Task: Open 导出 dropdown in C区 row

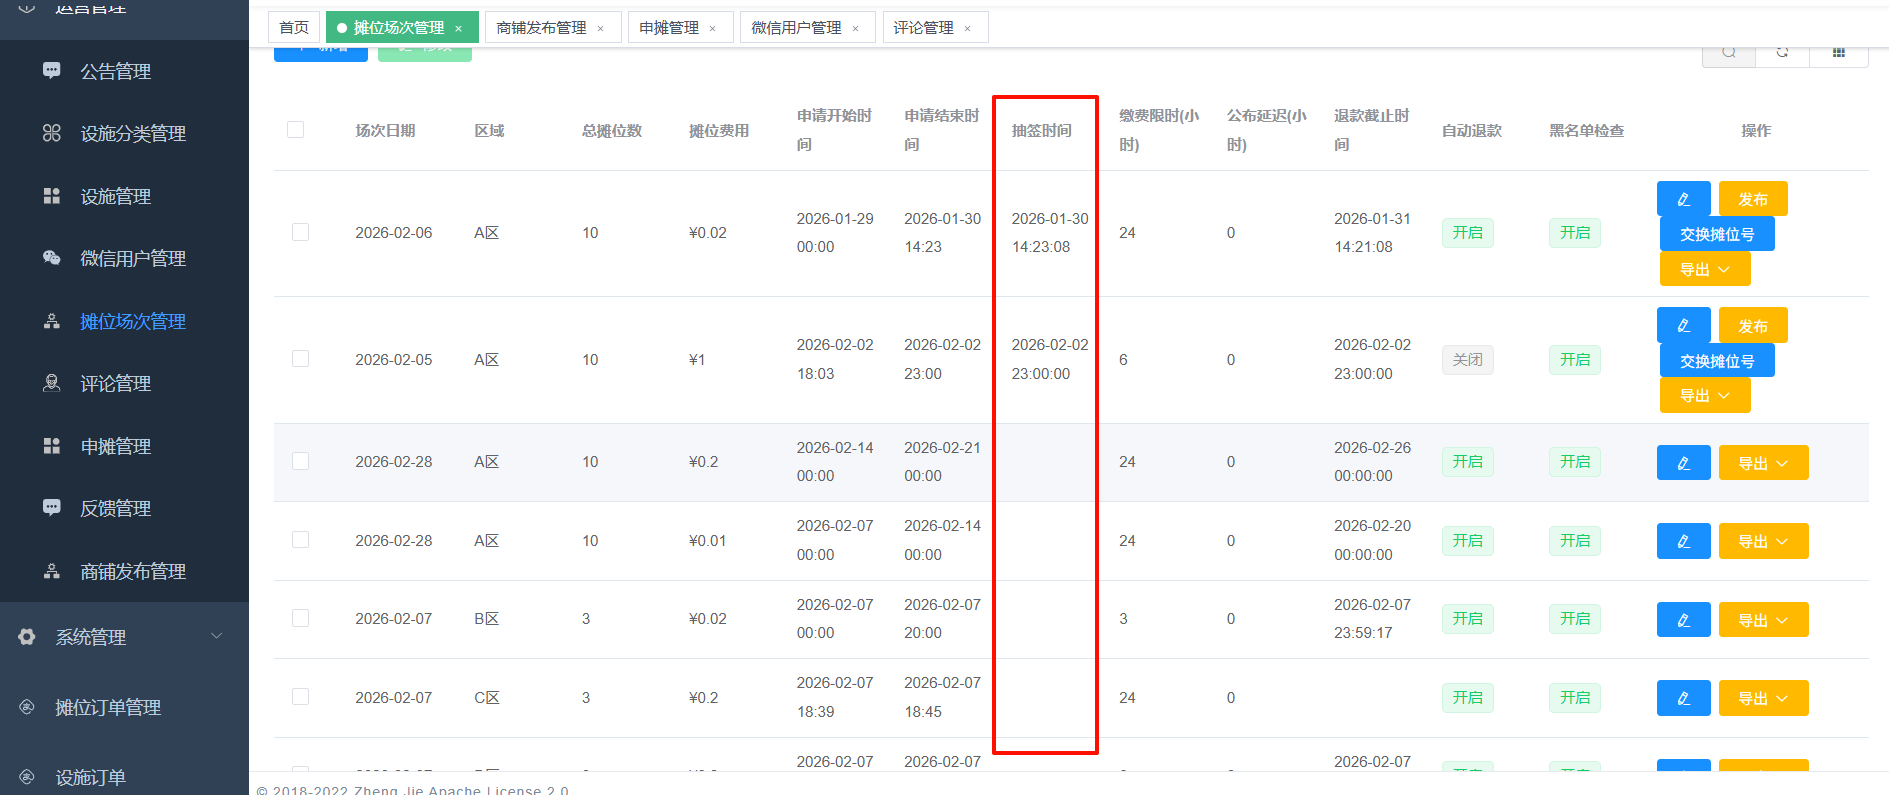Action: pos(1762,698)
